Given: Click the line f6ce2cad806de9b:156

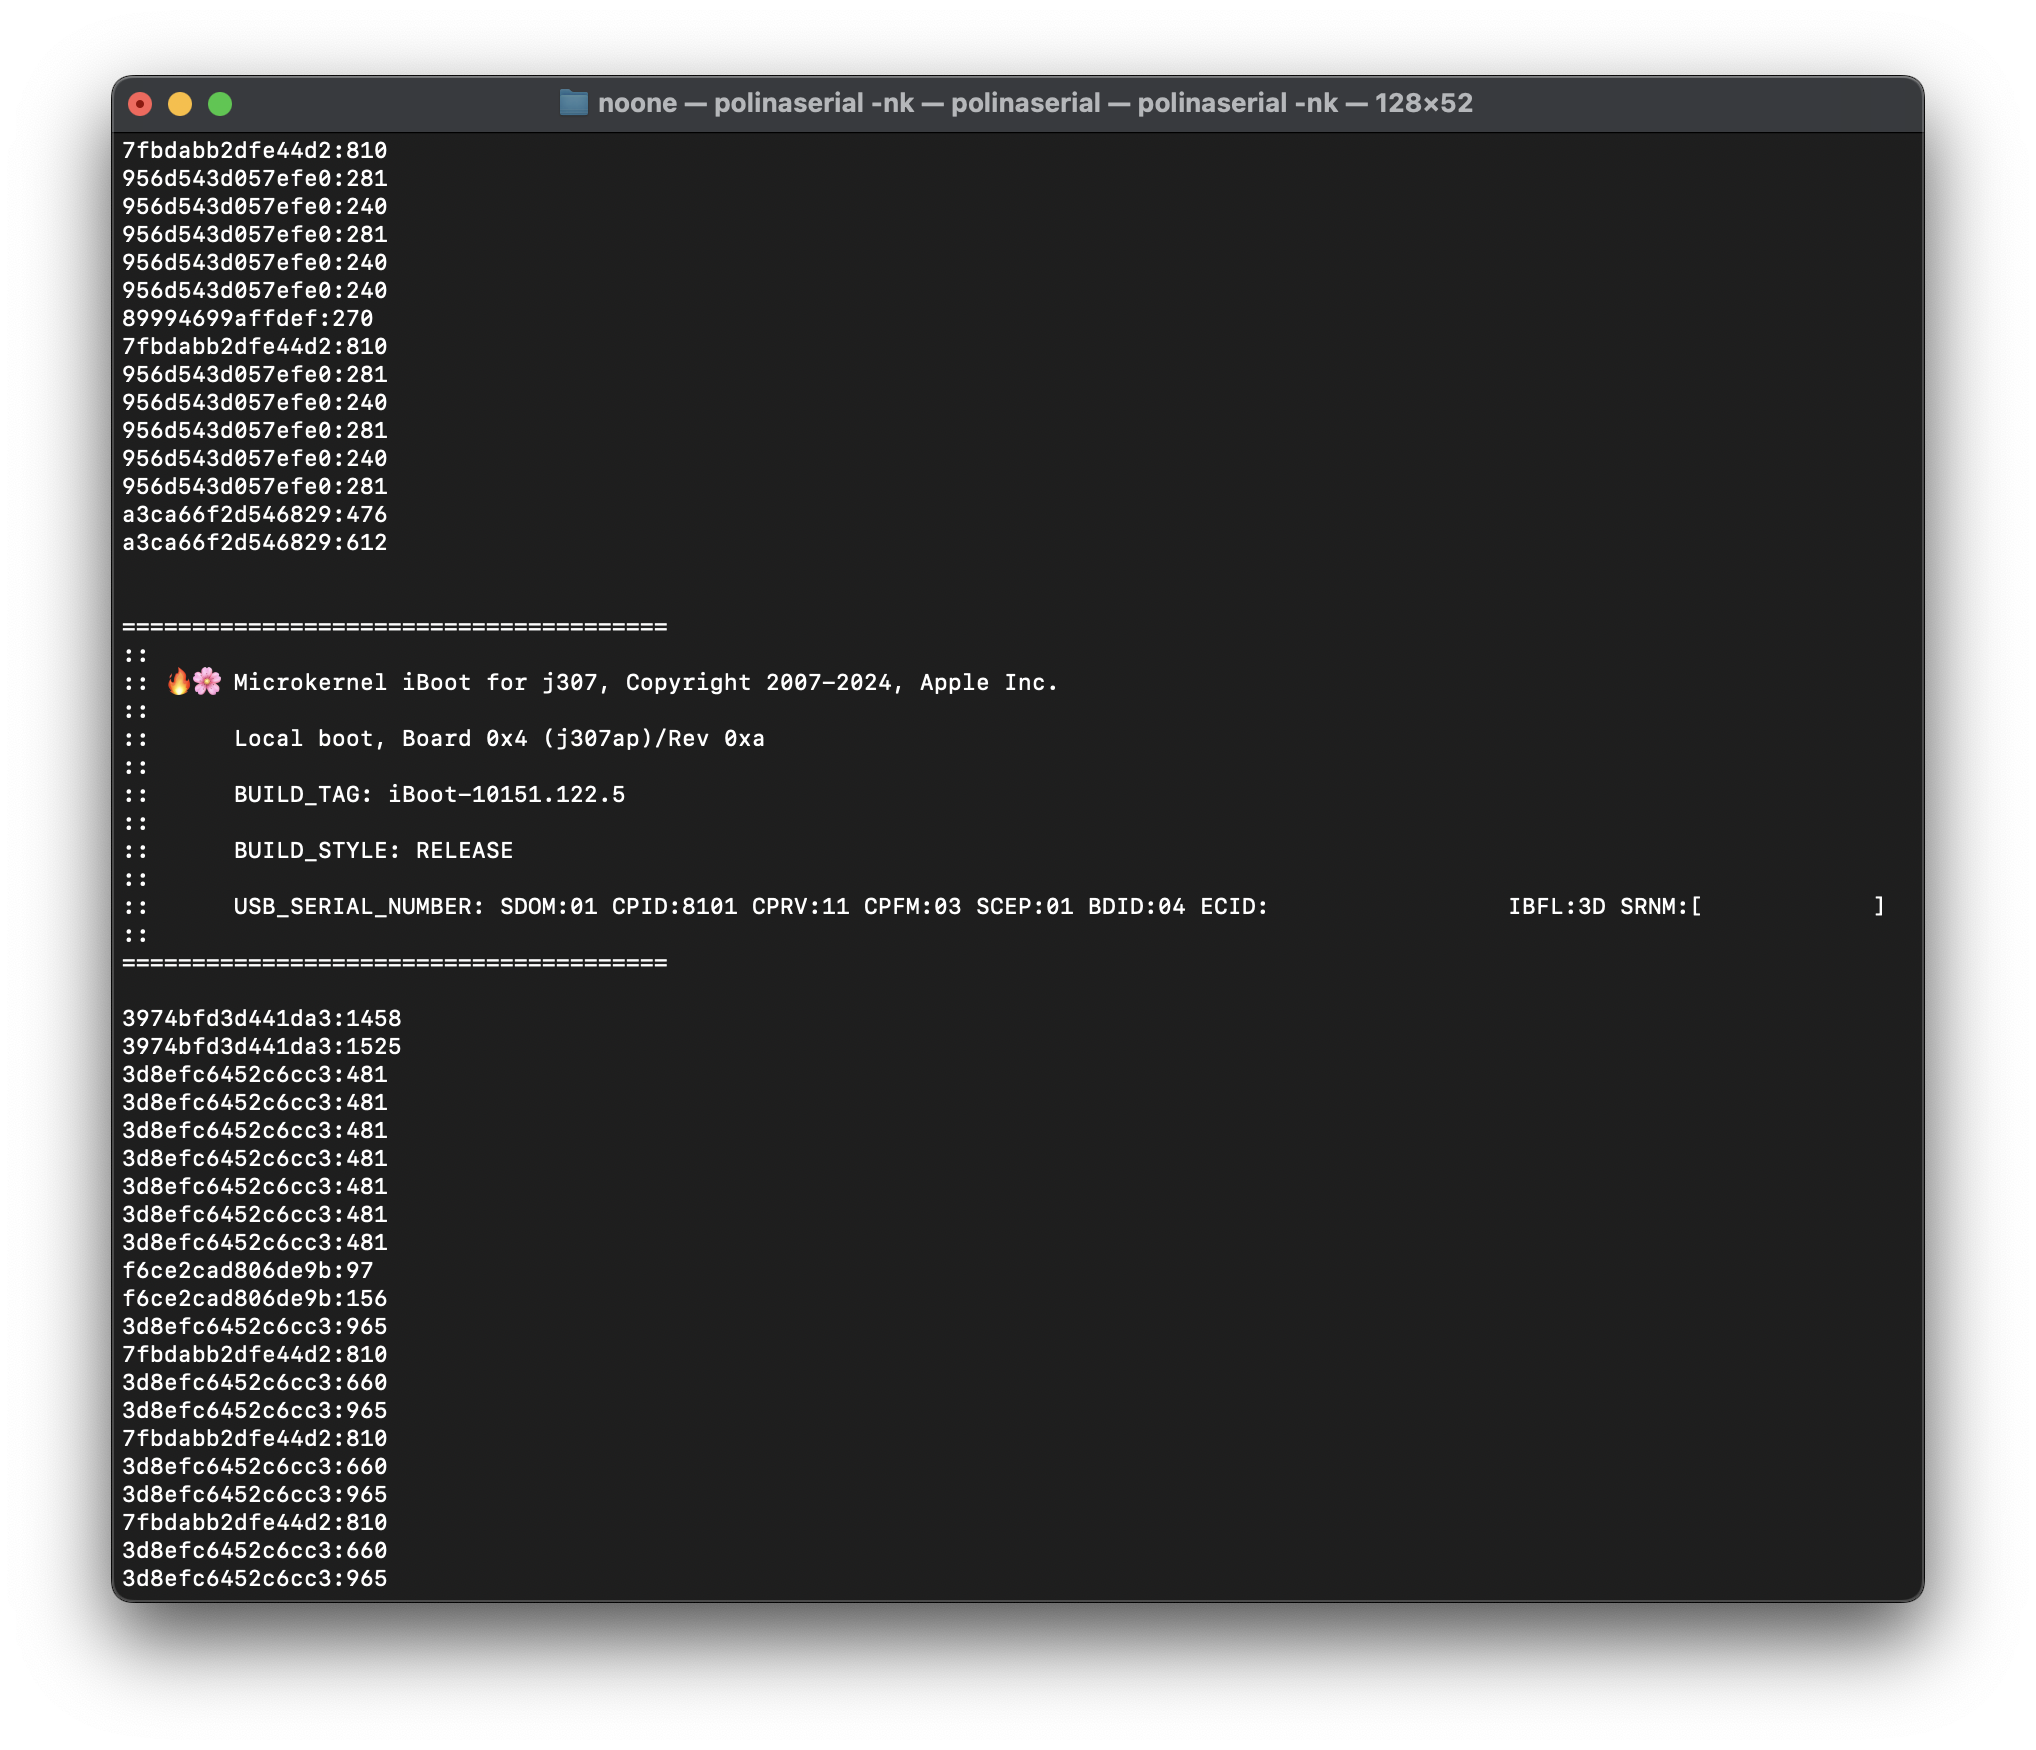Looking at the screenshot, I should [254, 1298].
